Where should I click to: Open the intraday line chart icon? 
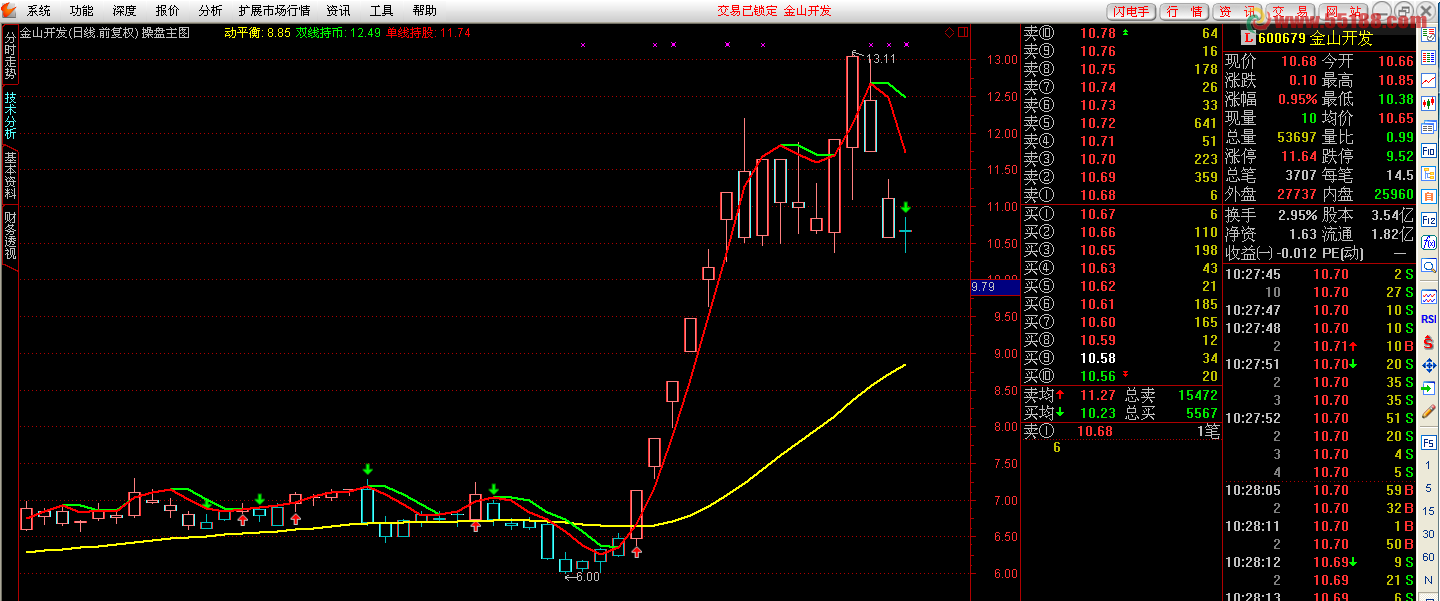pyautogui.click(x=1428, y=80)
